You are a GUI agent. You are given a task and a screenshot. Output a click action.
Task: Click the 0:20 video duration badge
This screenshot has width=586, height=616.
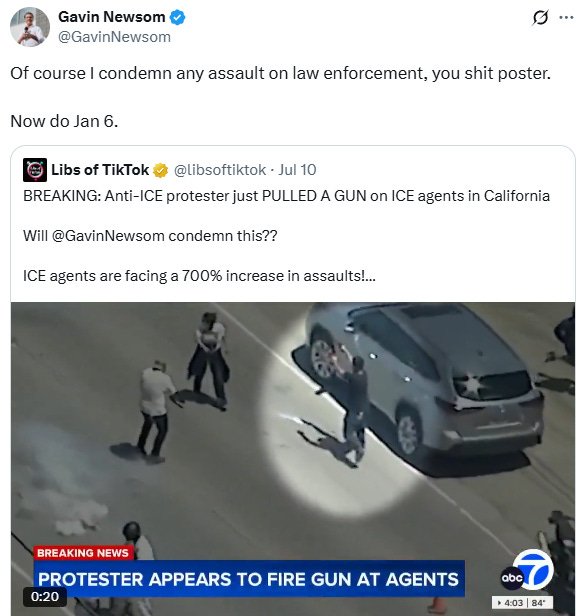pyautogui.click(x=45, y=596)
